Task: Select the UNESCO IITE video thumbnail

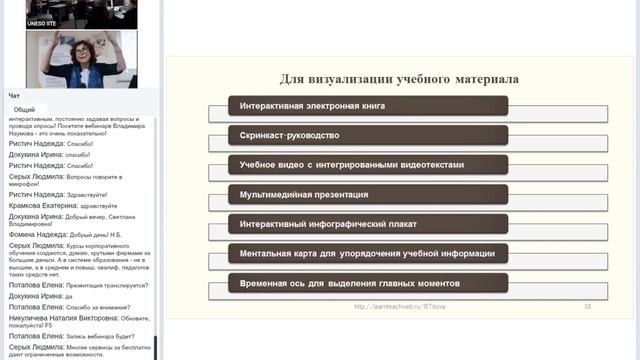Action: (x=82, y=14)
